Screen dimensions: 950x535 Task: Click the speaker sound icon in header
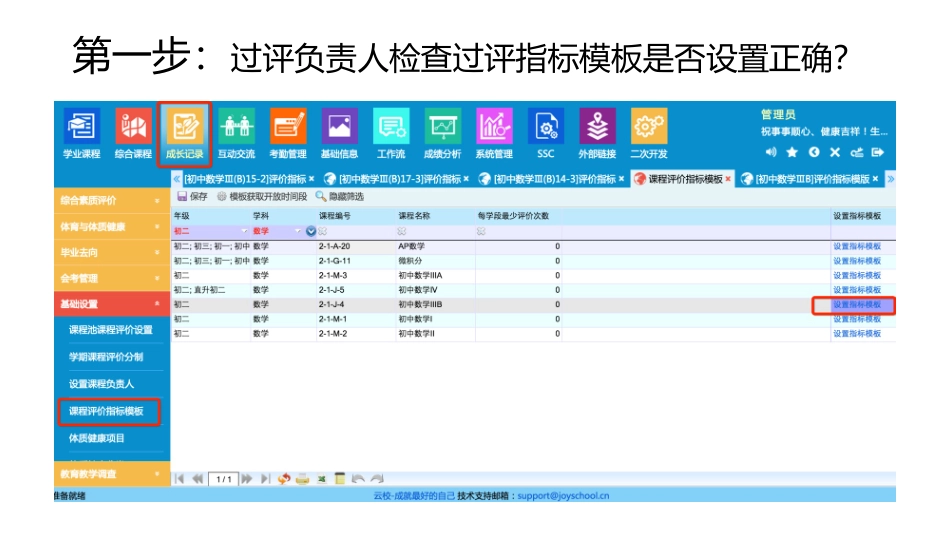tap(771, 152)
